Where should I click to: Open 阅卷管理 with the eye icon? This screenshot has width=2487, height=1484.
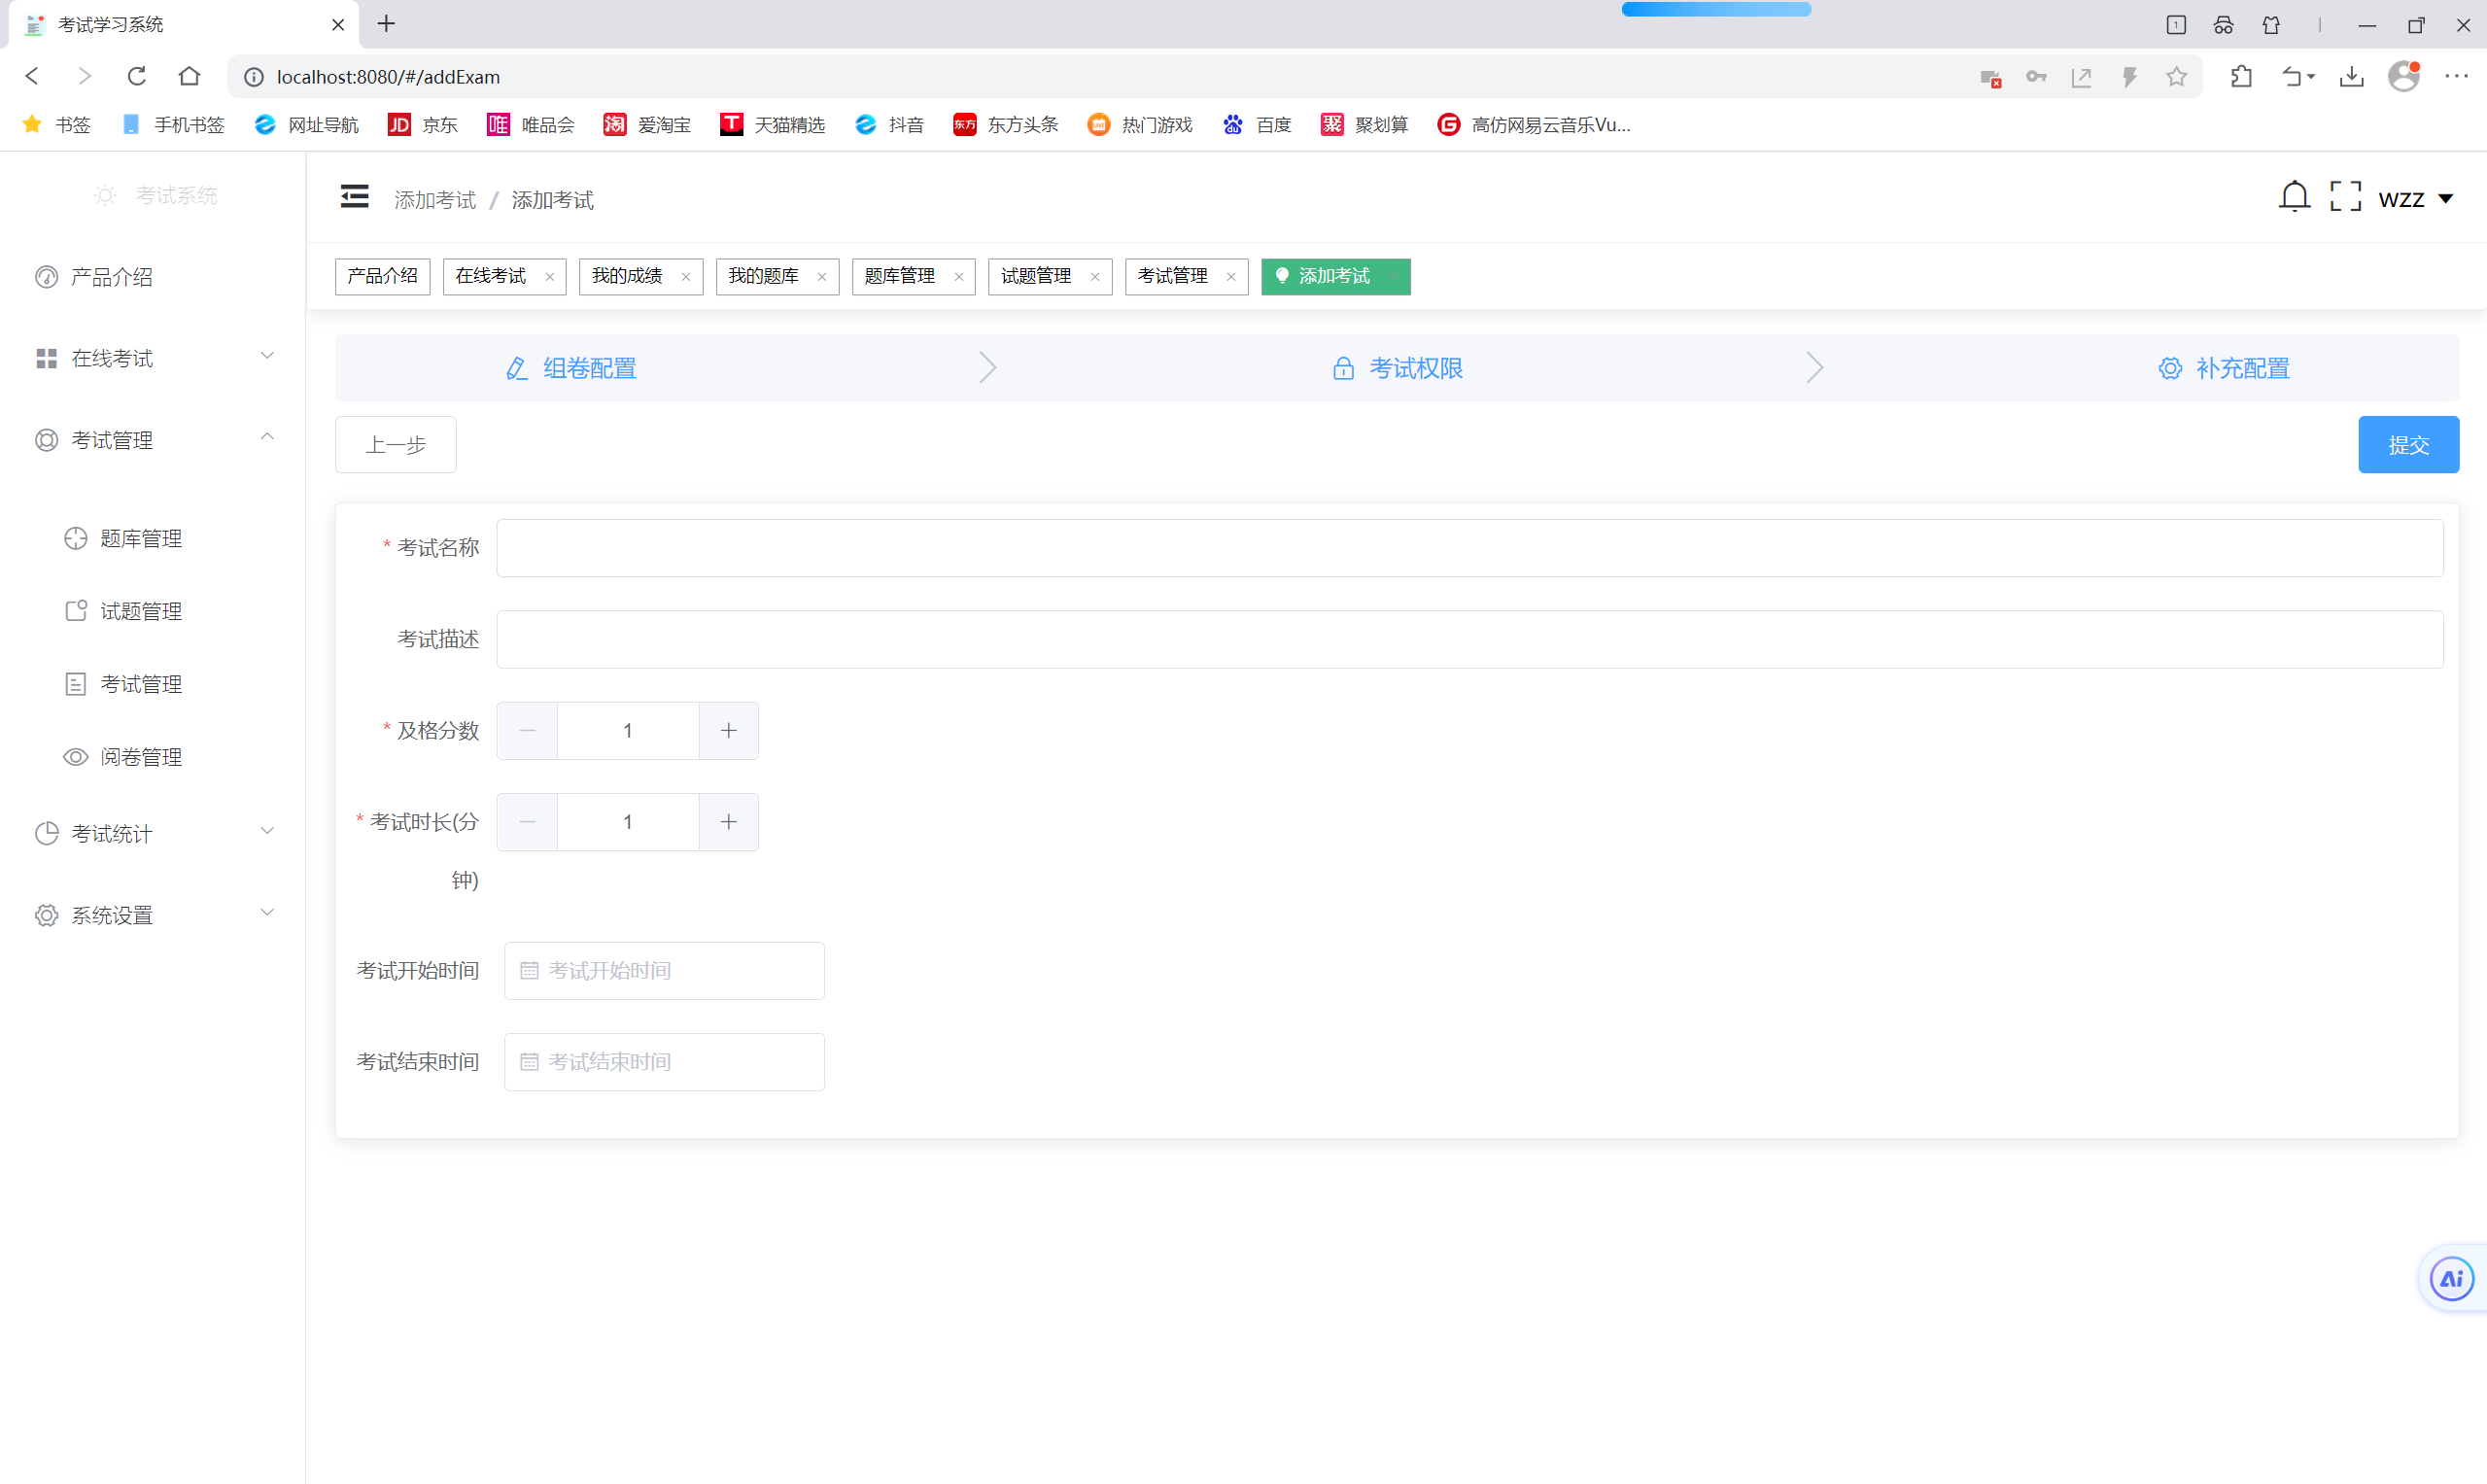point(140,757)
